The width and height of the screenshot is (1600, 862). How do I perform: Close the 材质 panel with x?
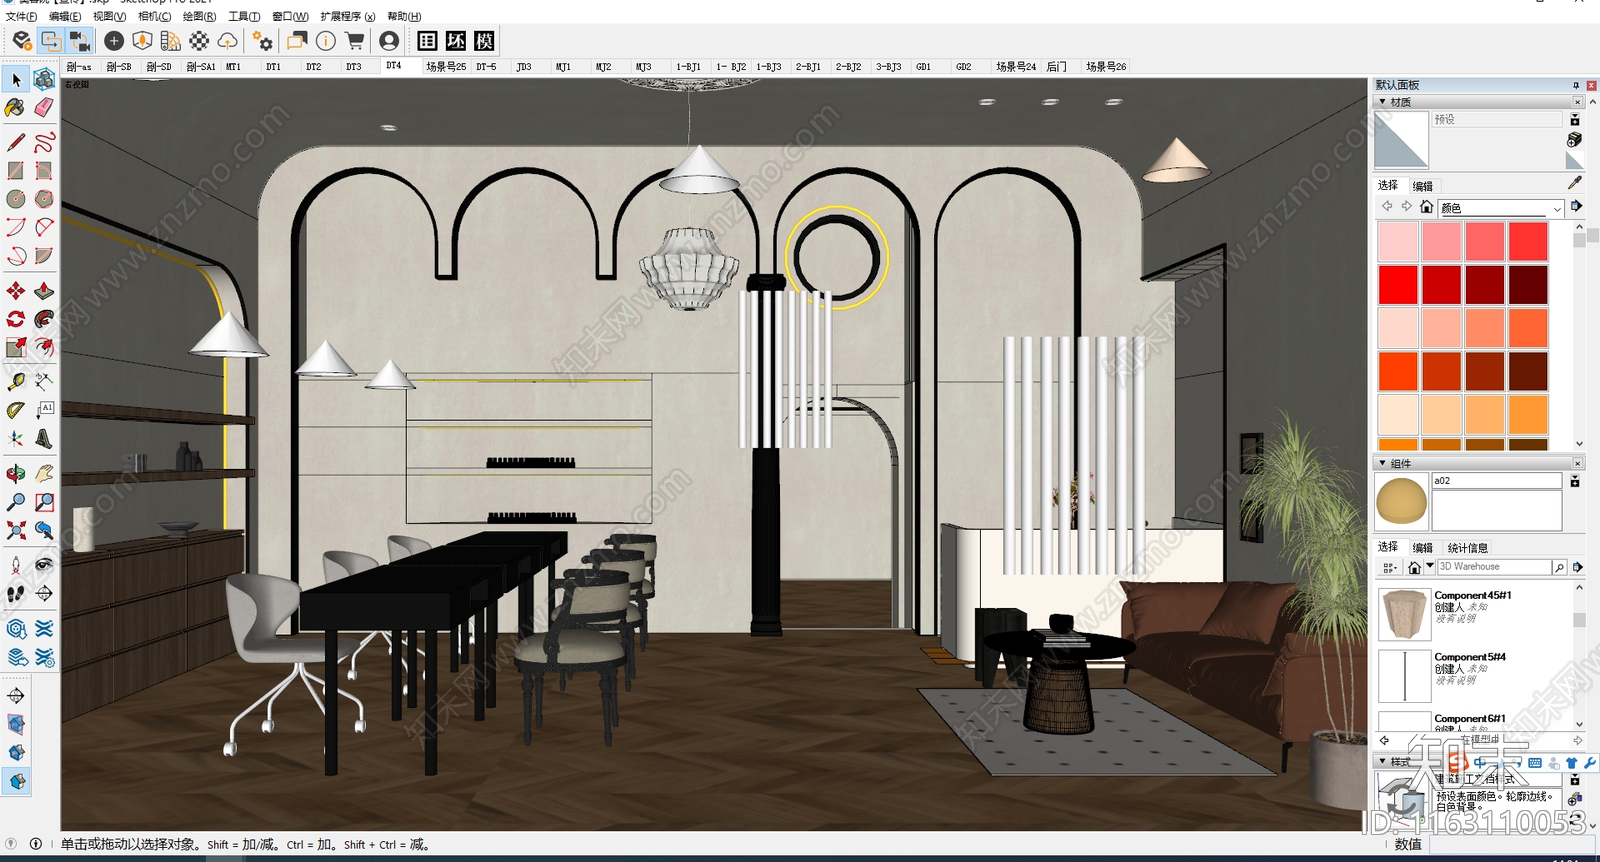1578,102
